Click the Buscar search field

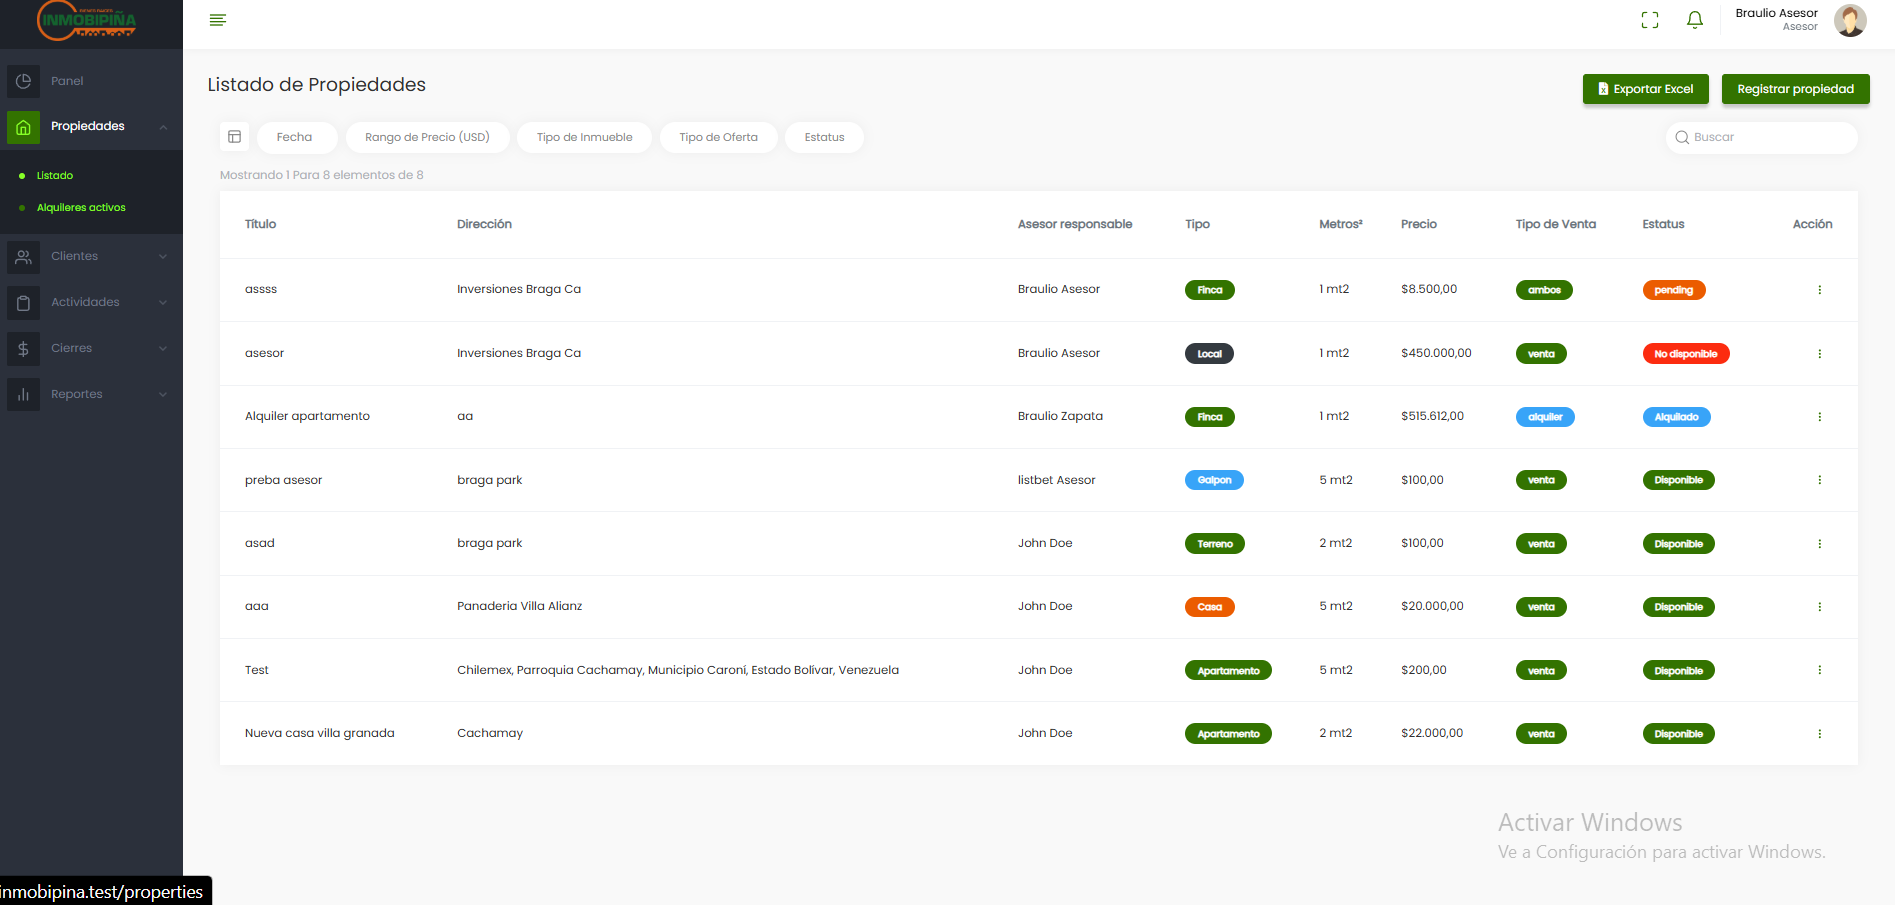point(1762,138)
